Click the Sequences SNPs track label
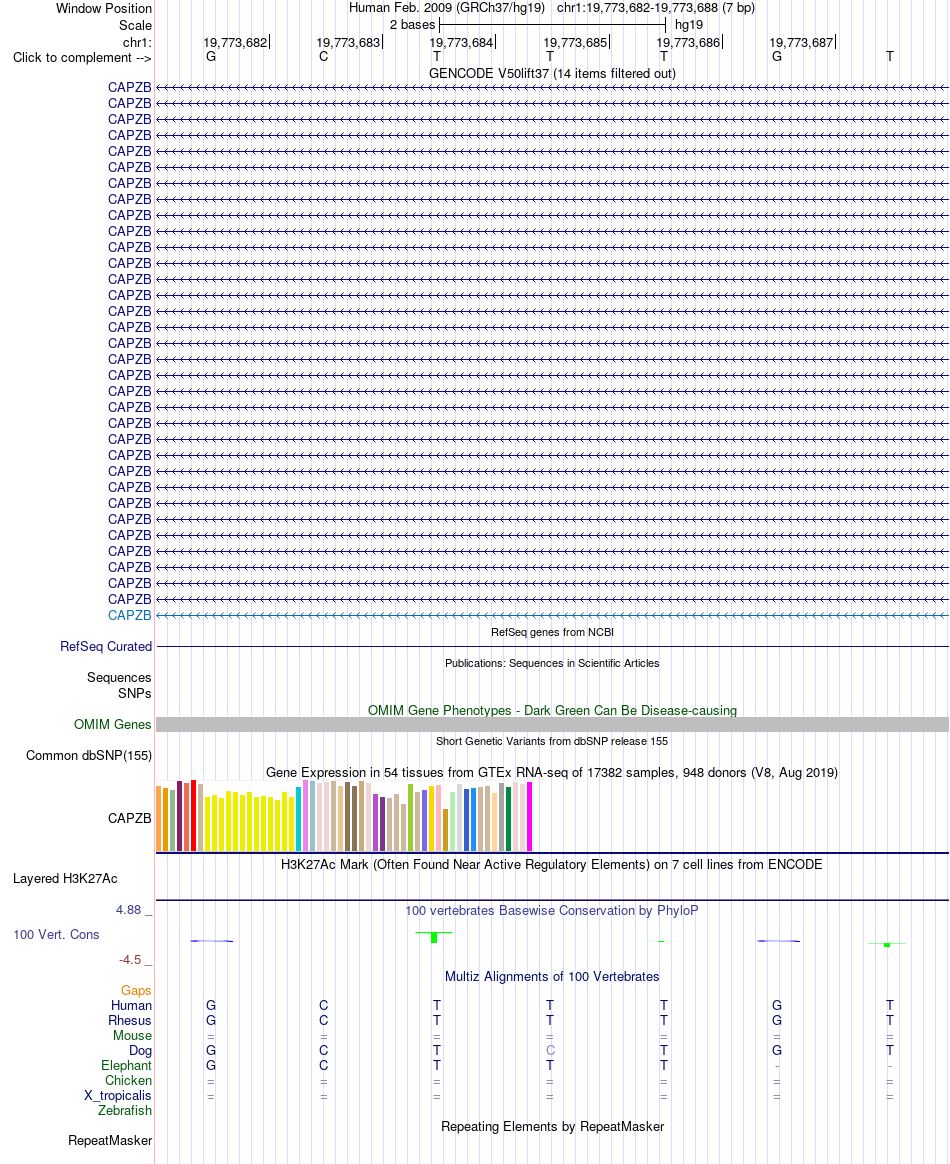The height and width of the screenshot is (1164, 950). point(119,685)
